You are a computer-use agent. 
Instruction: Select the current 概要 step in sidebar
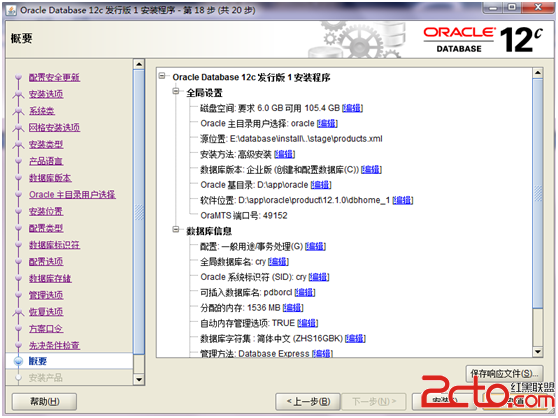point(38,361)
